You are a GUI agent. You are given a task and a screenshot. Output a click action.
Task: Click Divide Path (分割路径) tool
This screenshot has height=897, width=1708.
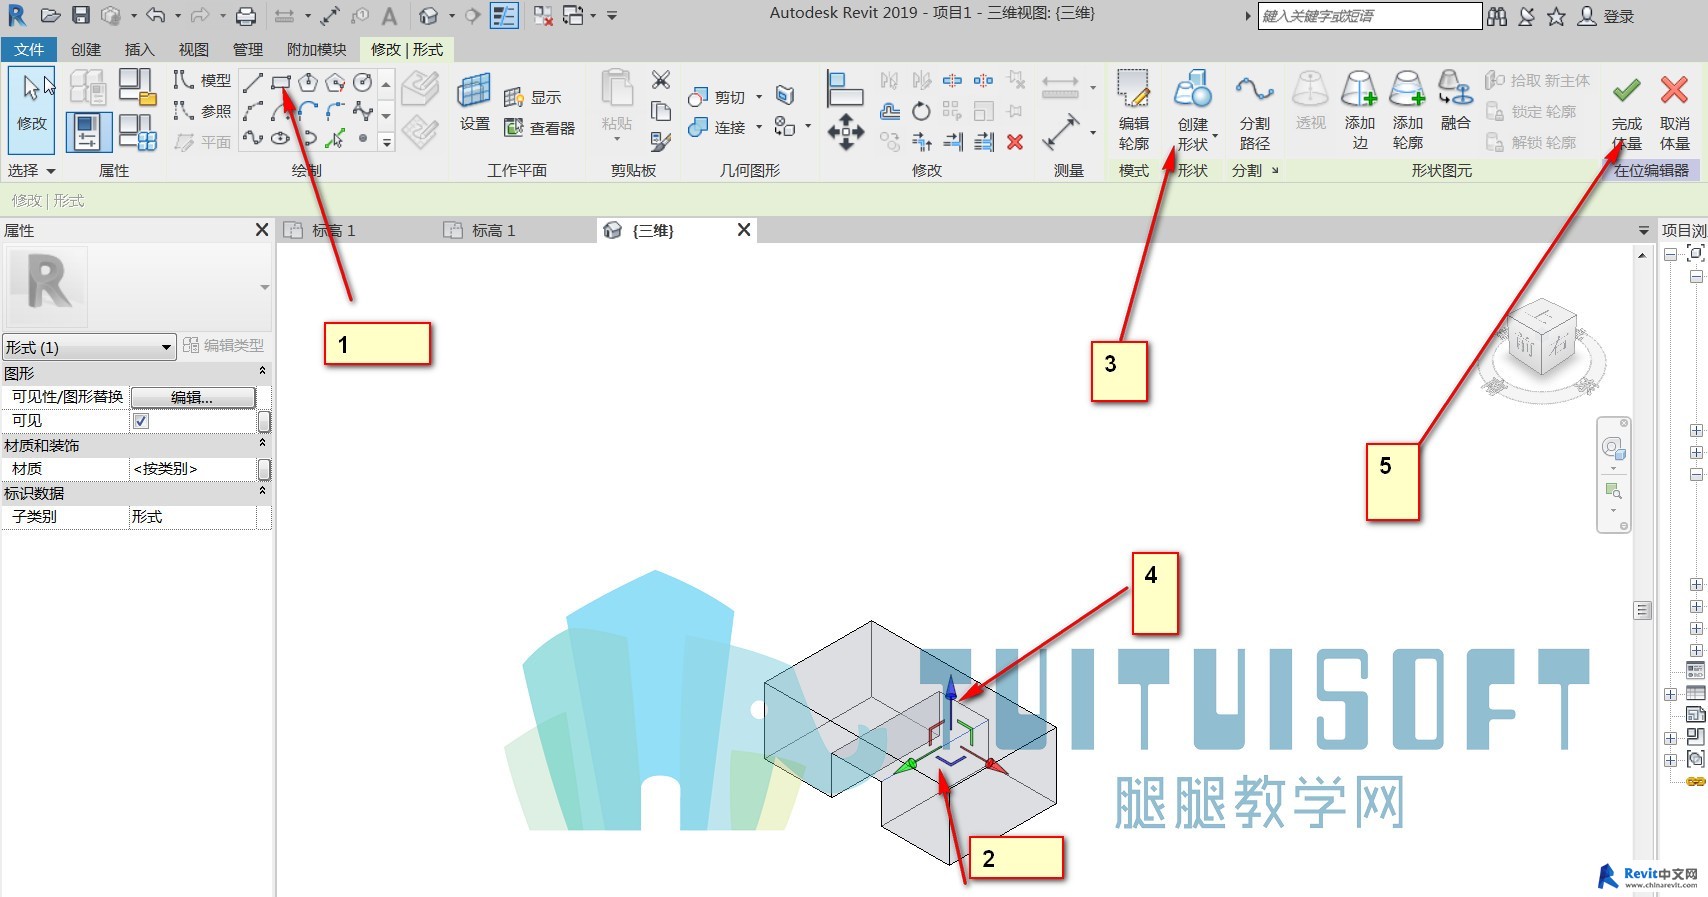(x=1254, y=110)
